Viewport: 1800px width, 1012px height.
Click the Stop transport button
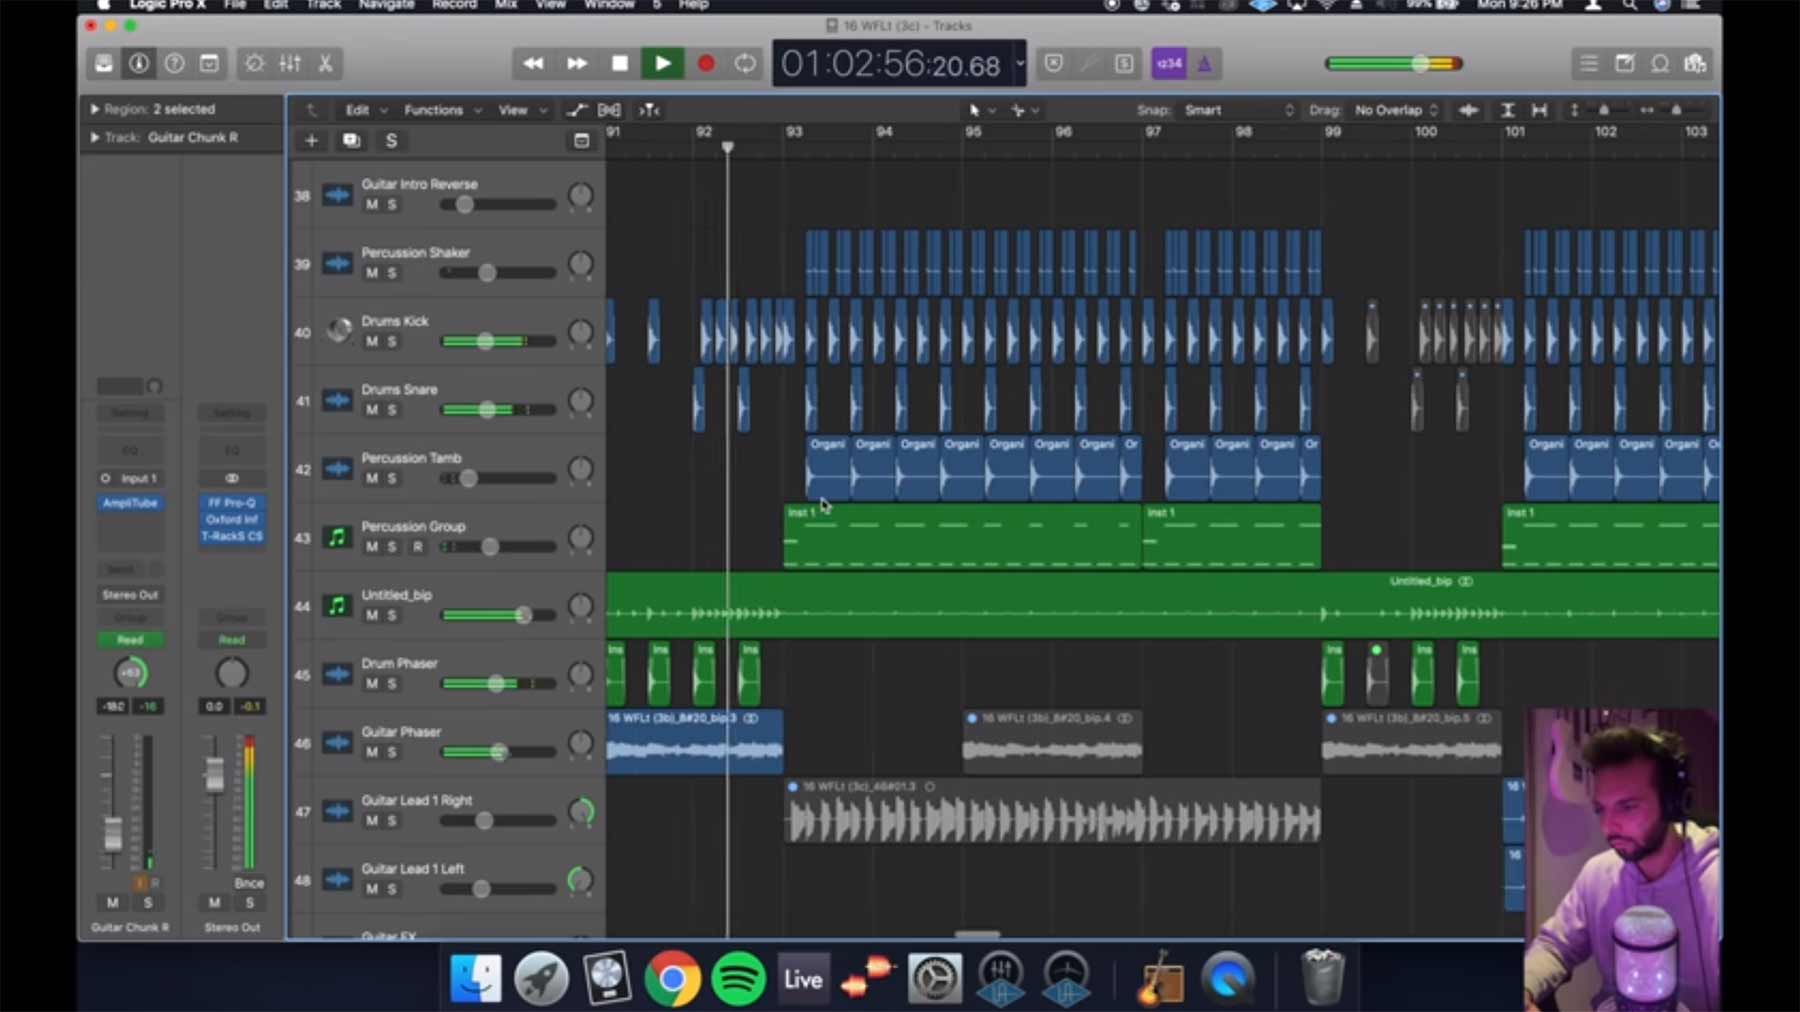[620, 64]
